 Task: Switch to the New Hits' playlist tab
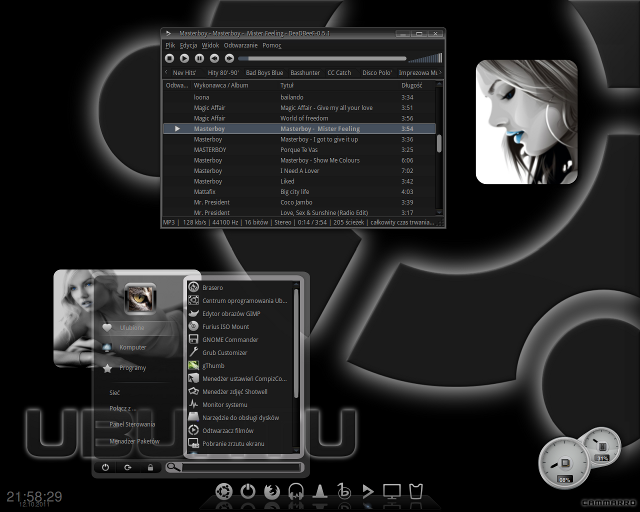(184, 73)
